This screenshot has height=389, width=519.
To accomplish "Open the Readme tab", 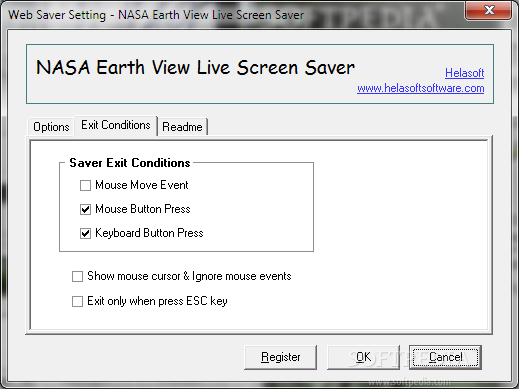I will [182, 127].
